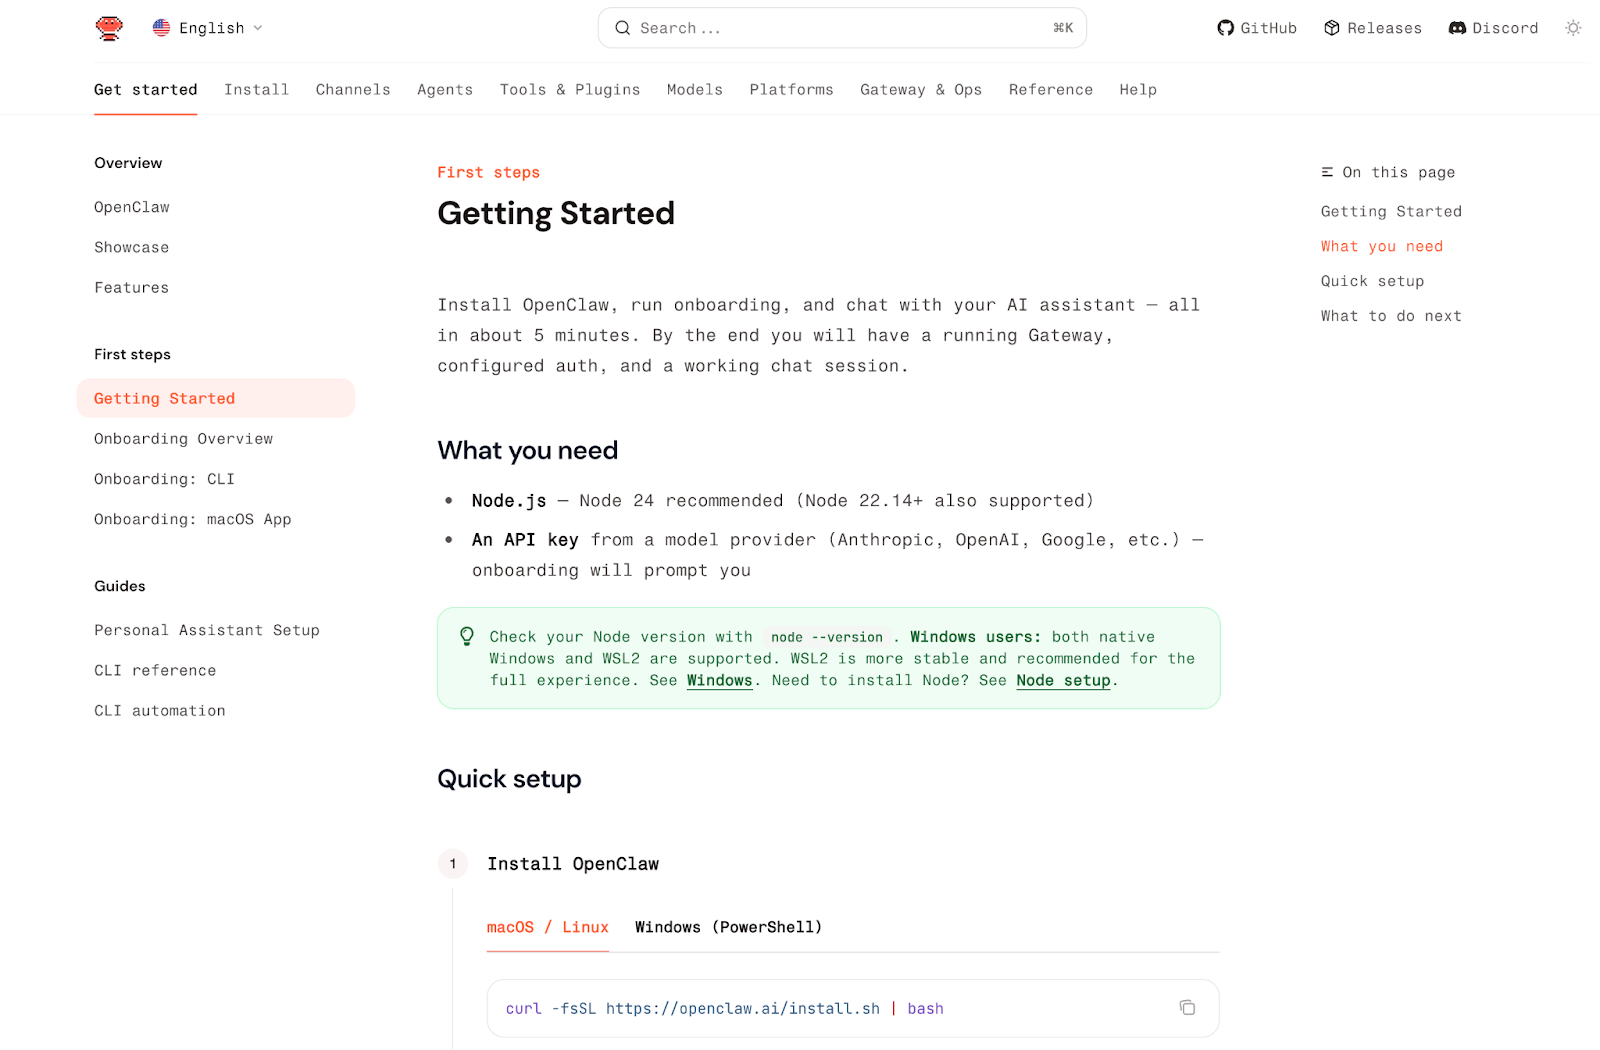
Task: Open the Releases page link
Action: point(1372,28)
